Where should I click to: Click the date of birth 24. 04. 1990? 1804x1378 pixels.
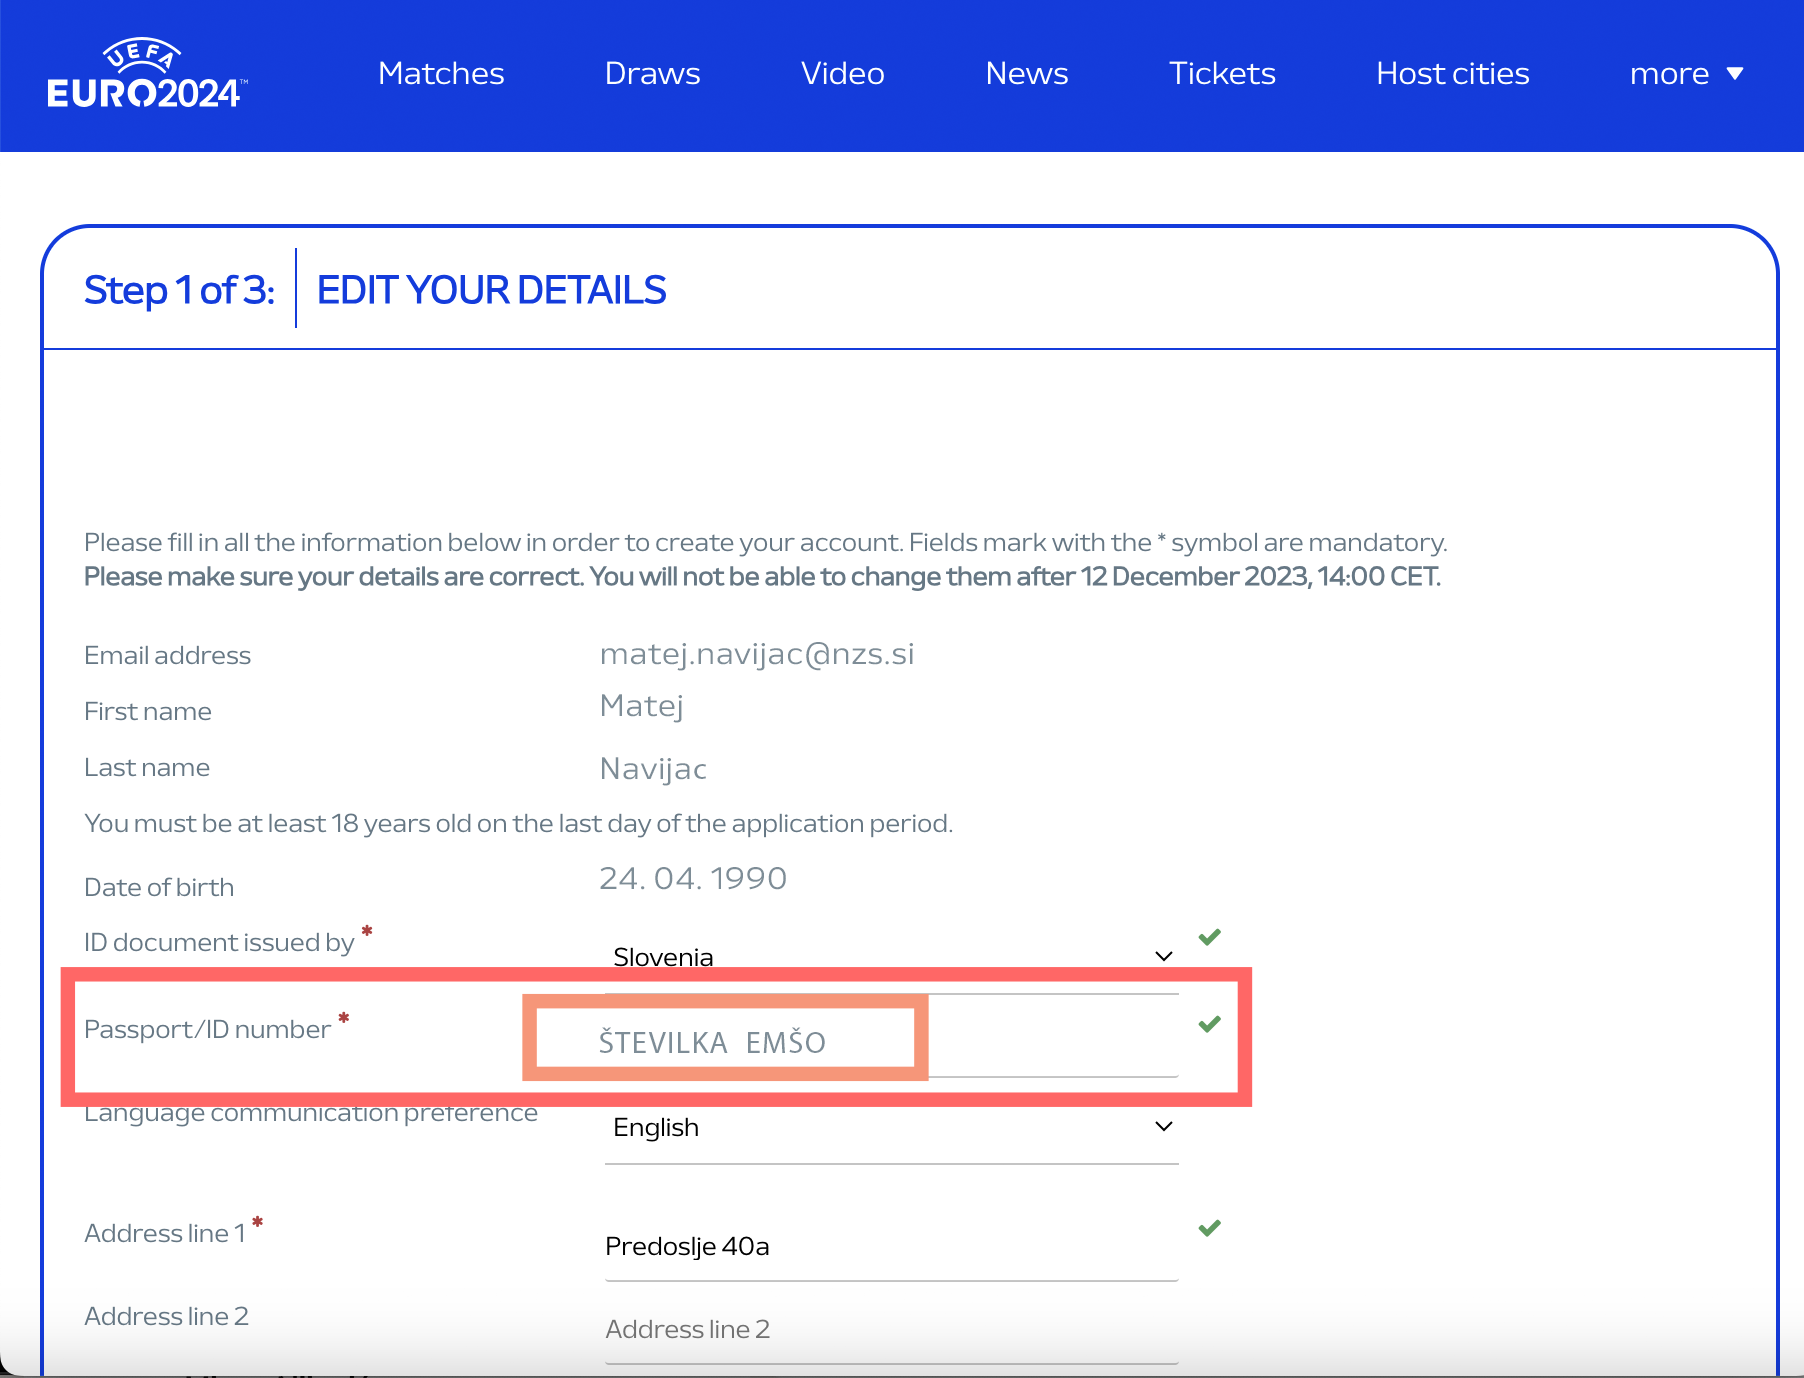(x=692, y=879)
